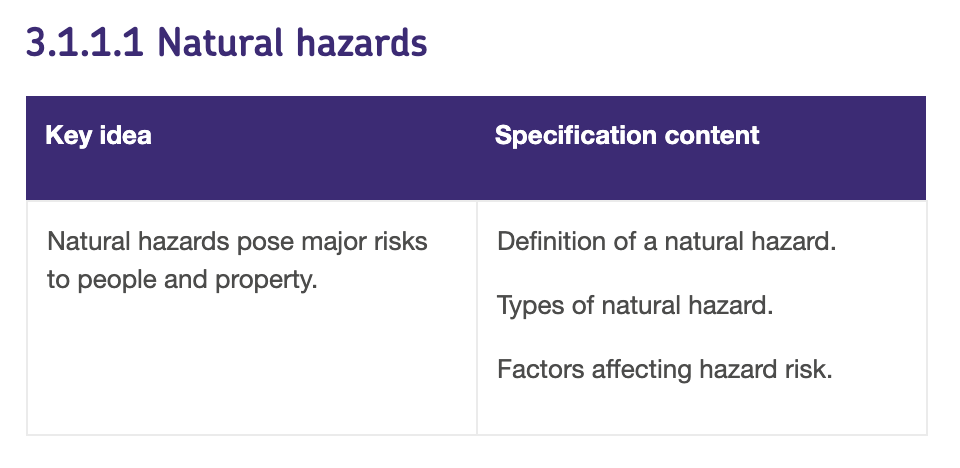Image resolution: width=960 pixels, height=468 pixels.
Task: Click 'Definition of a natural hazard.' line
Action: tap(666, 241)
